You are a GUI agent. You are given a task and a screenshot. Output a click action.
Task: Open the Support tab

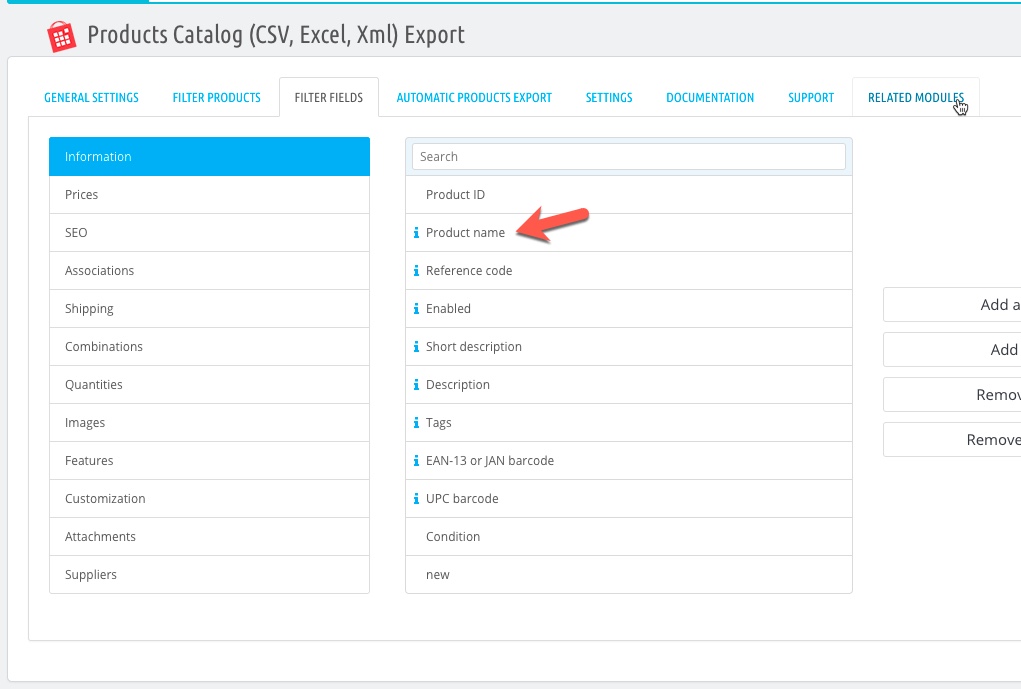(811, 98)
